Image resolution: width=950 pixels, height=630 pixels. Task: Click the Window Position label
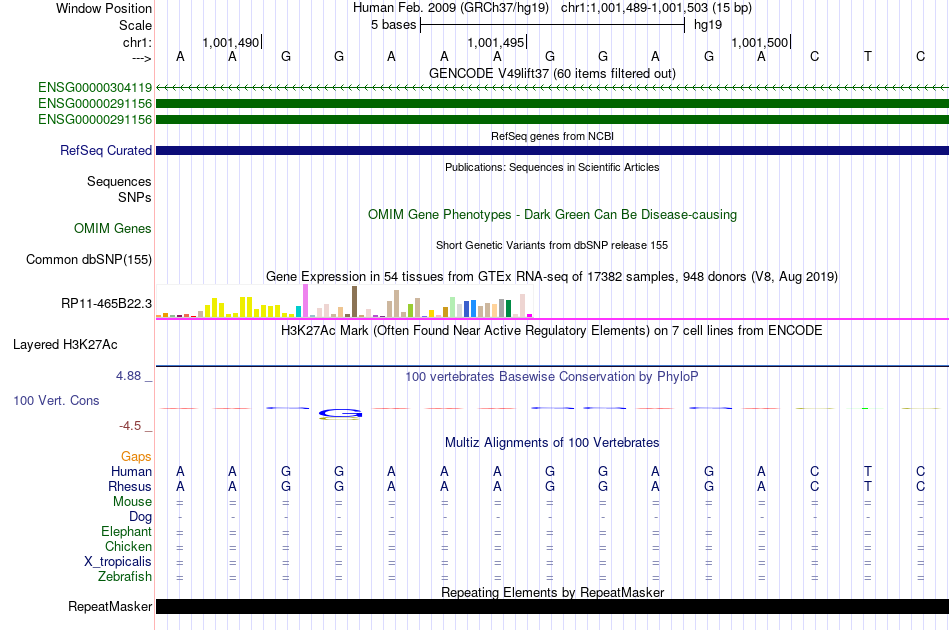(104, 8)
